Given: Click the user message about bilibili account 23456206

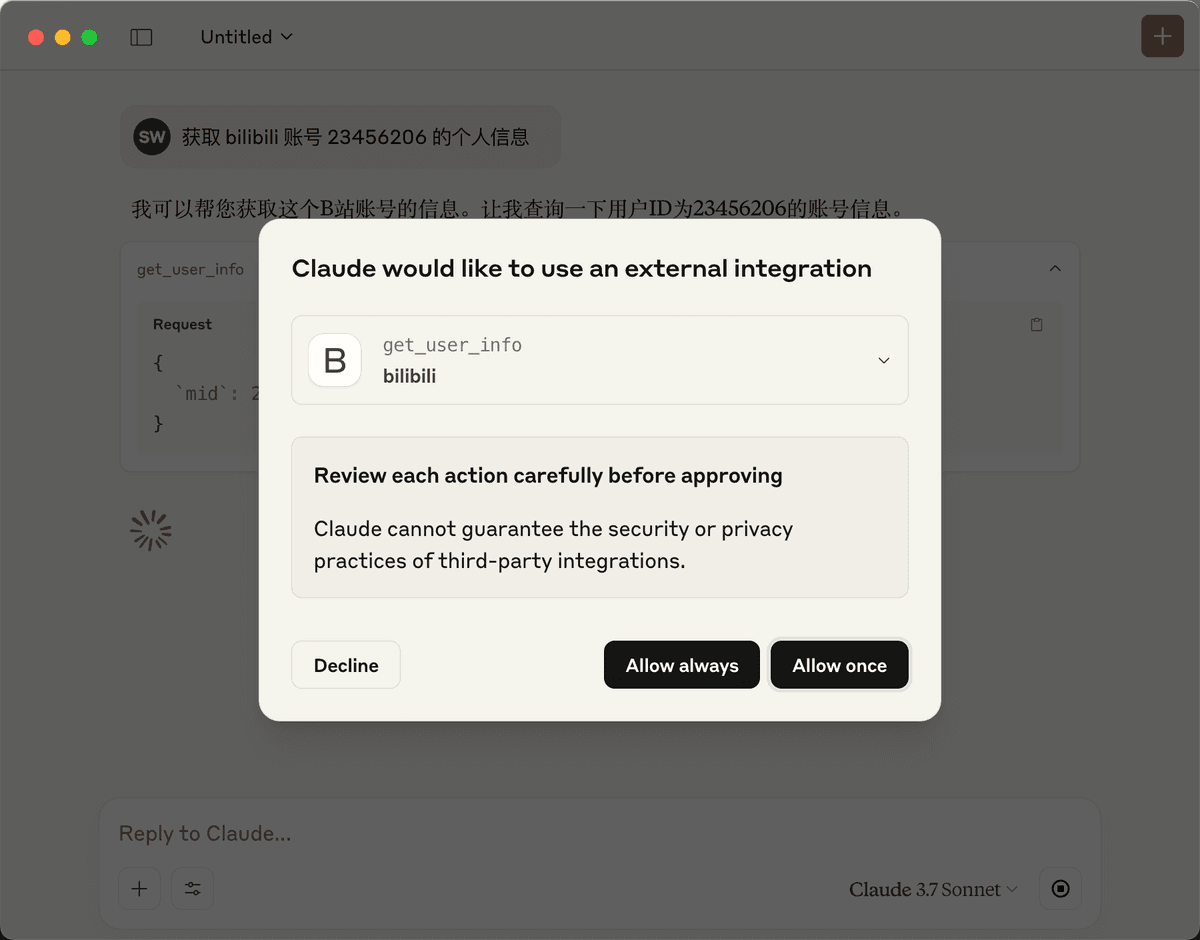Looking at the screenshot, I should (x=355, y=137).
